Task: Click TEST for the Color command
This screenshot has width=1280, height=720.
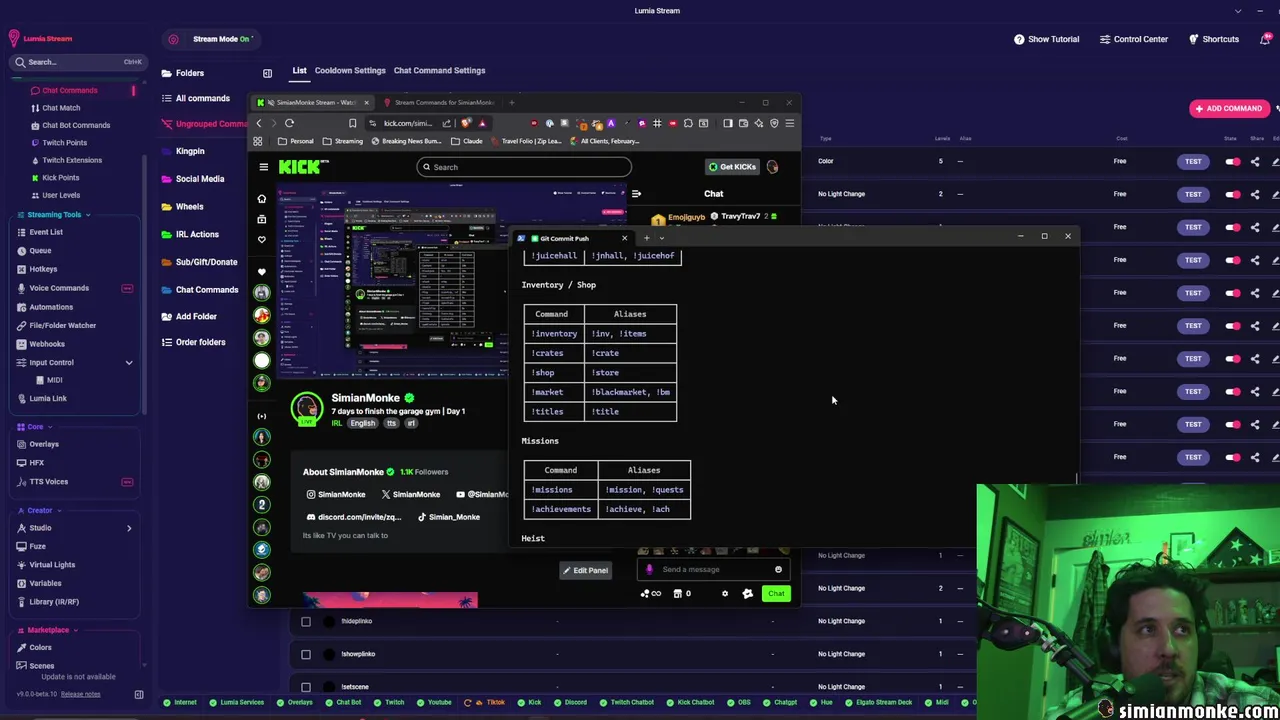Action: point(1193,161)
